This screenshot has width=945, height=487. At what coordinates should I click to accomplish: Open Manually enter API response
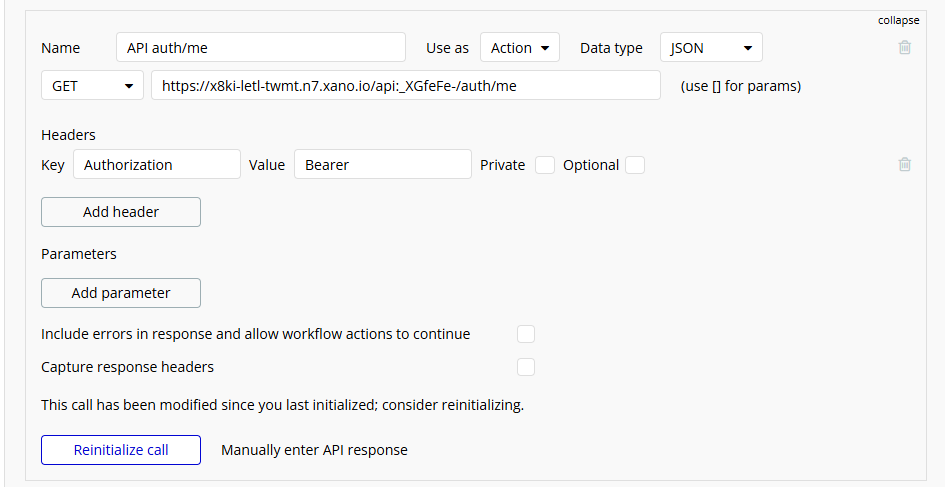point(314,450)
